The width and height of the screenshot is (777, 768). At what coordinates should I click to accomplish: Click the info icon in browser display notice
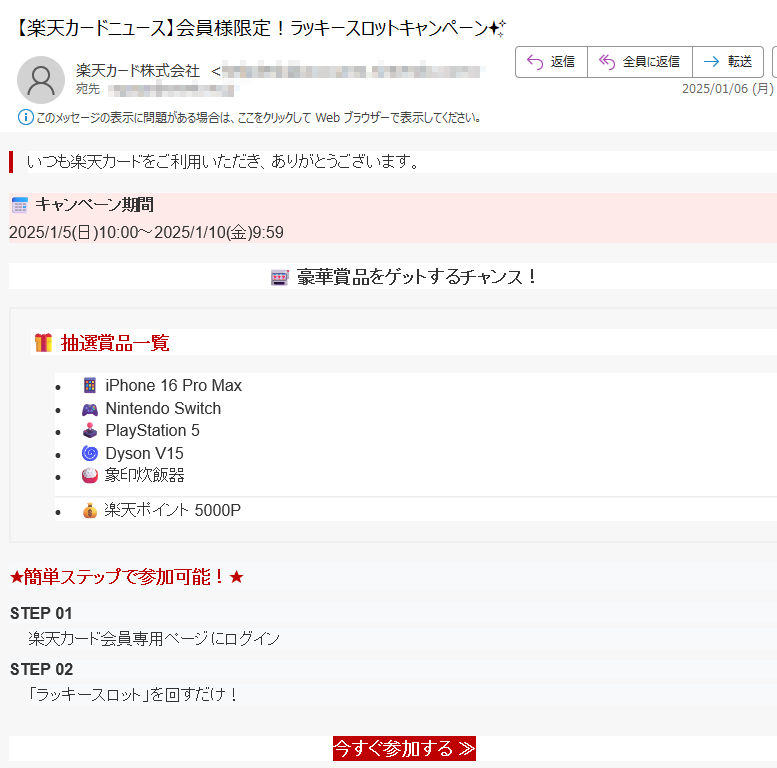click(x=26, y=117)
